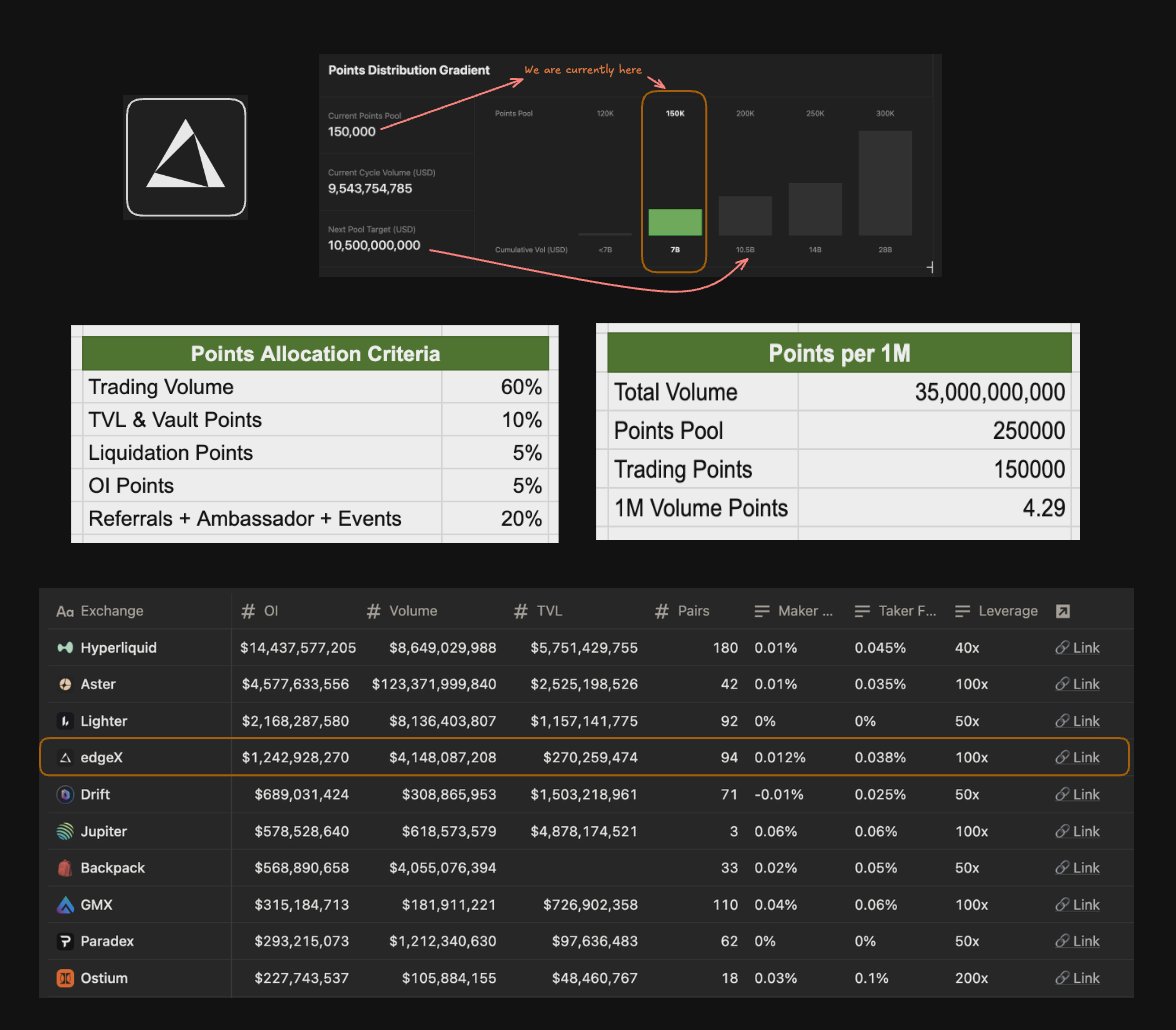Click the edgeX triangle logo tile

pos(186,158)
